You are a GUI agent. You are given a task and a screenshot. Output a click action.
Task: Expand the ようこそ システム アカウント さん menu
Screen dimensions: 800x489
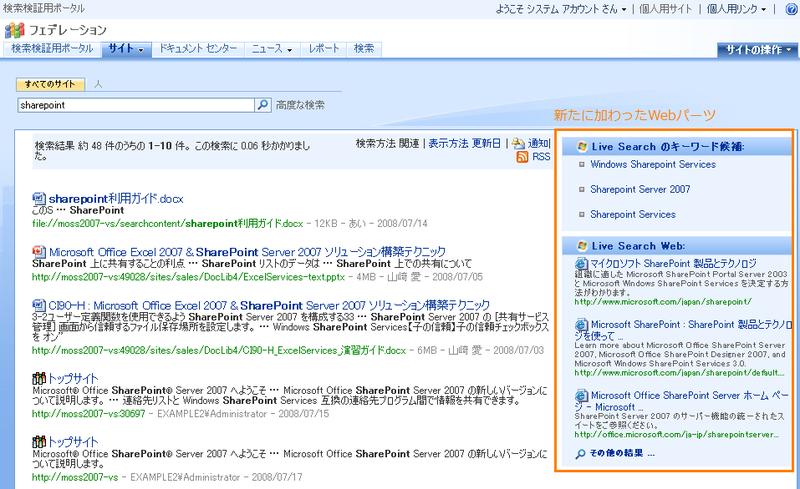pyautogui.click(x=561, y=9)
